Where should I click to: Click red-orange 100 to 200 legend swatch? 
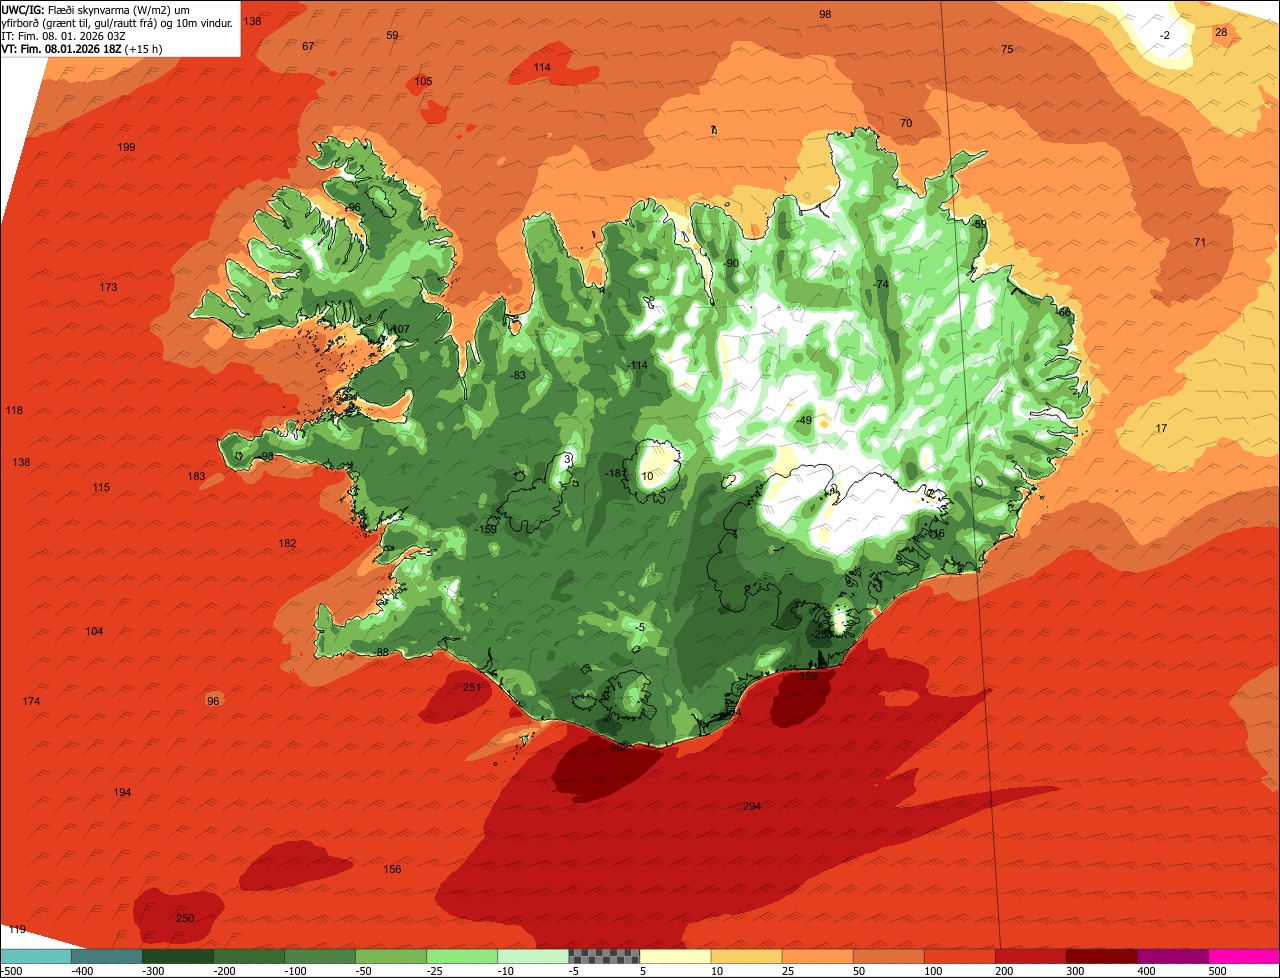tap(959, 956)
